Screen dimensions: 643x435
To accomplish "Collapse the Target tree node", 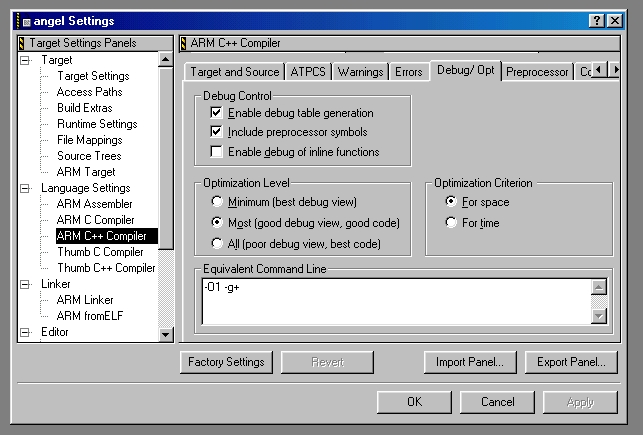I will click(25, 60).
